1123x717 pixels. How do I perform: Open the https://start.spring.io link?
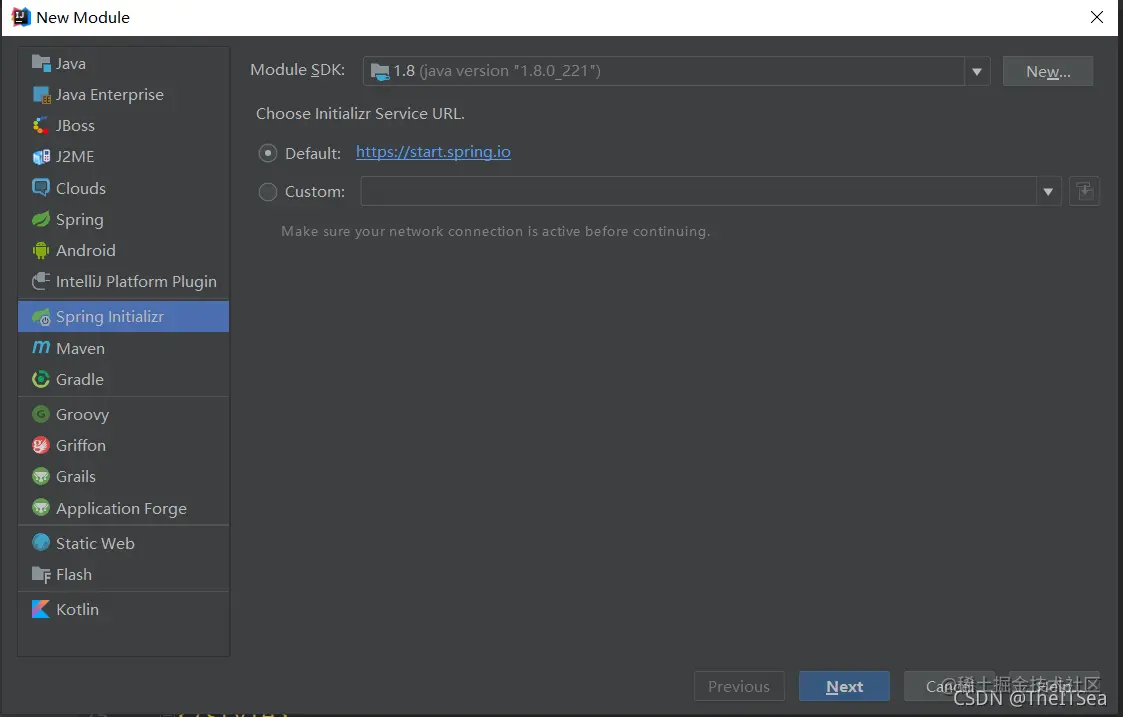[433, 152]
